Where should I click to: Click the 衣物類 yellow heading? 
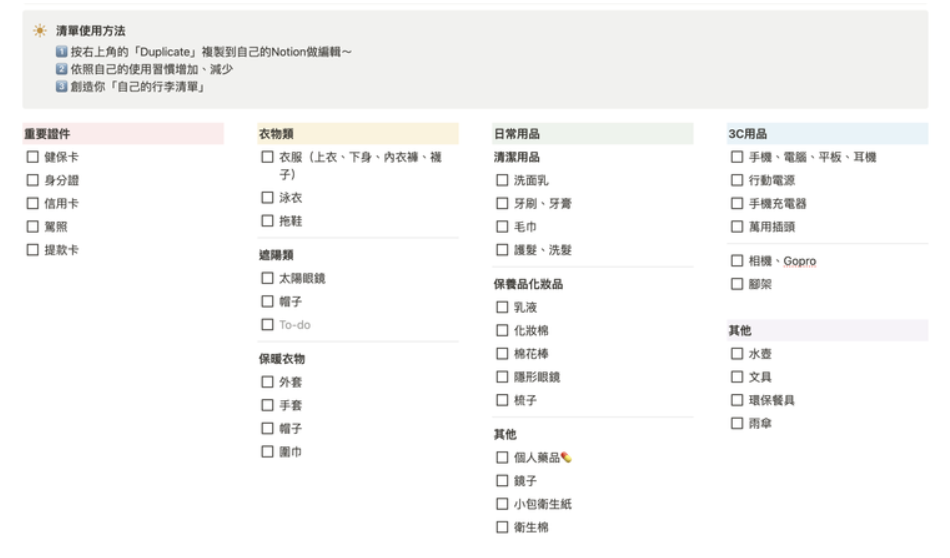click(358, 133)
